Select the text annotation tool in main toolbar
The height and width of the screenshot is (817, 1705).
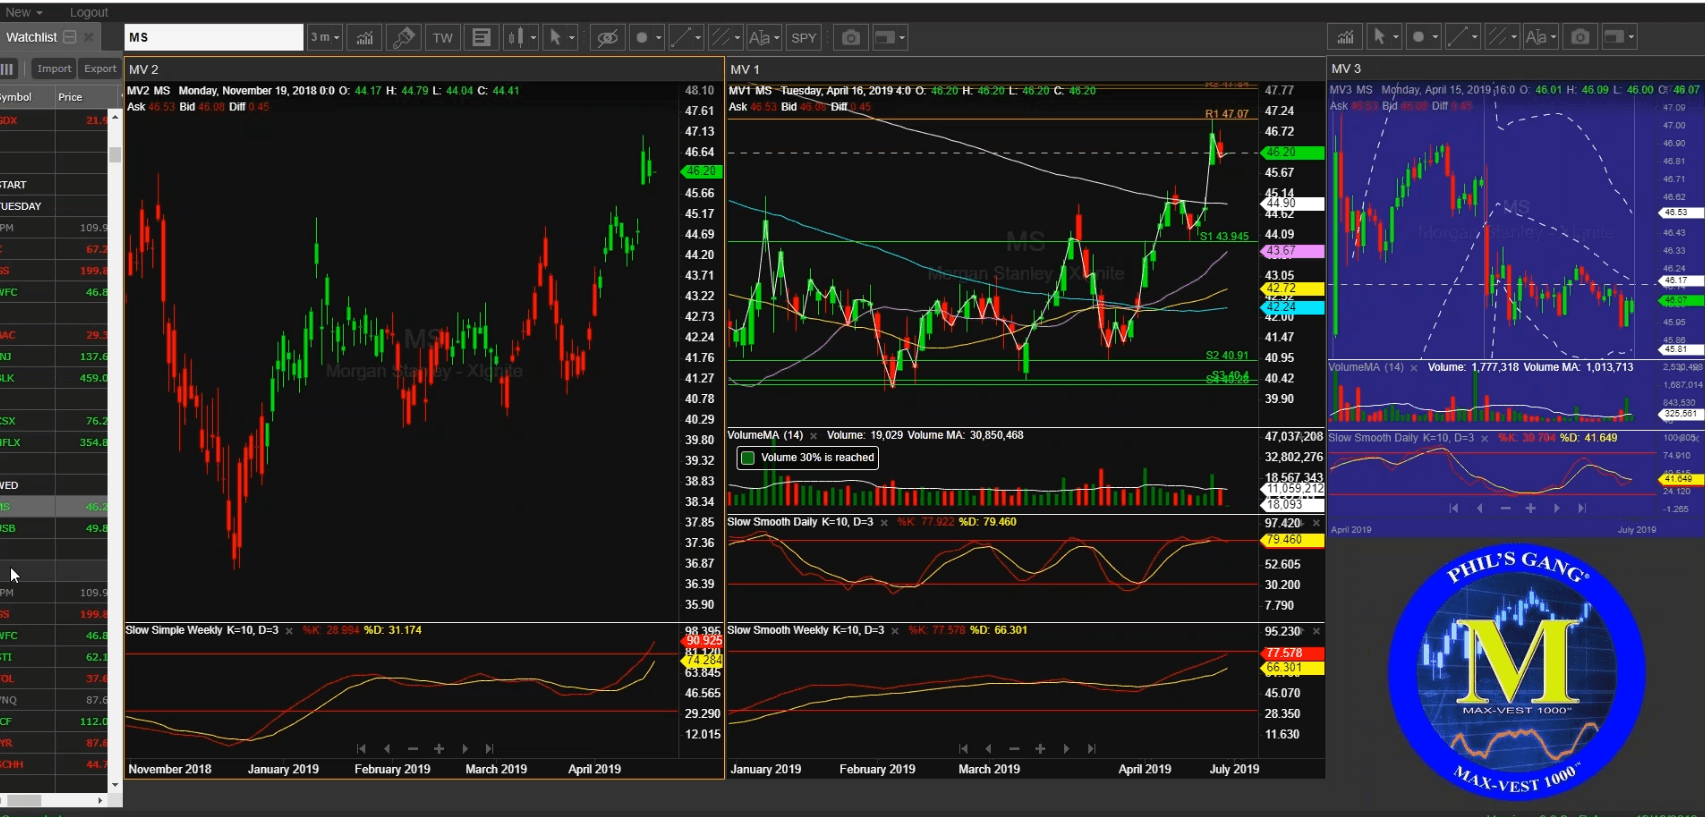click(x=759, y=38)
